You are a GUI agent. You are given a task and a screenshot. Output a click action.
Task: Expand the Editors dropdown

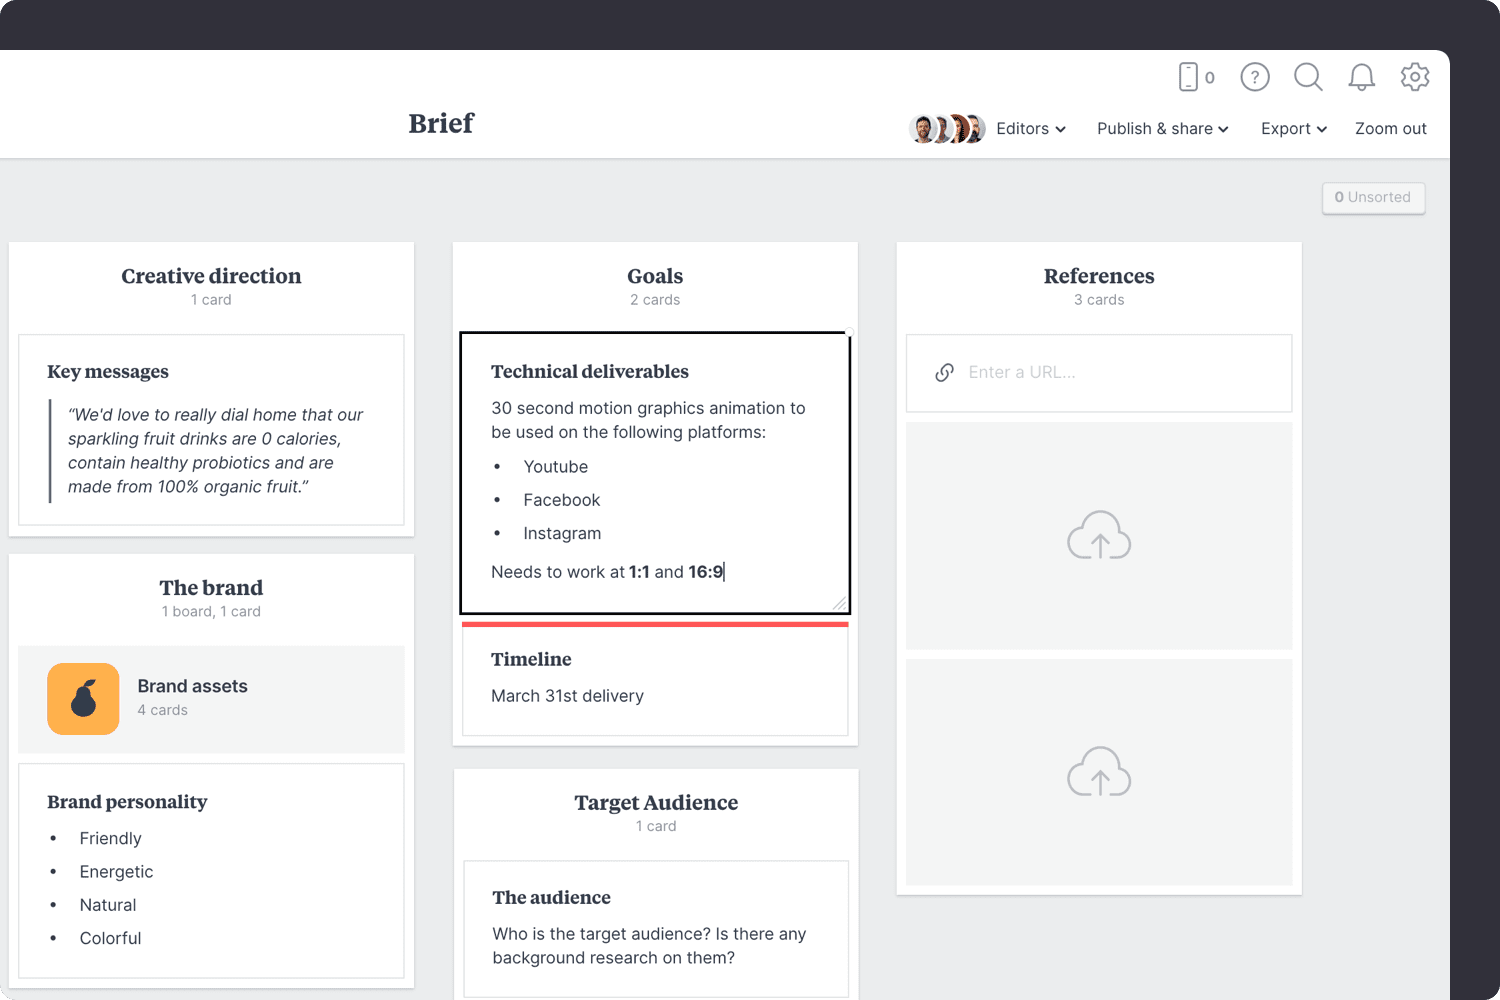(x=1030, y=128)
